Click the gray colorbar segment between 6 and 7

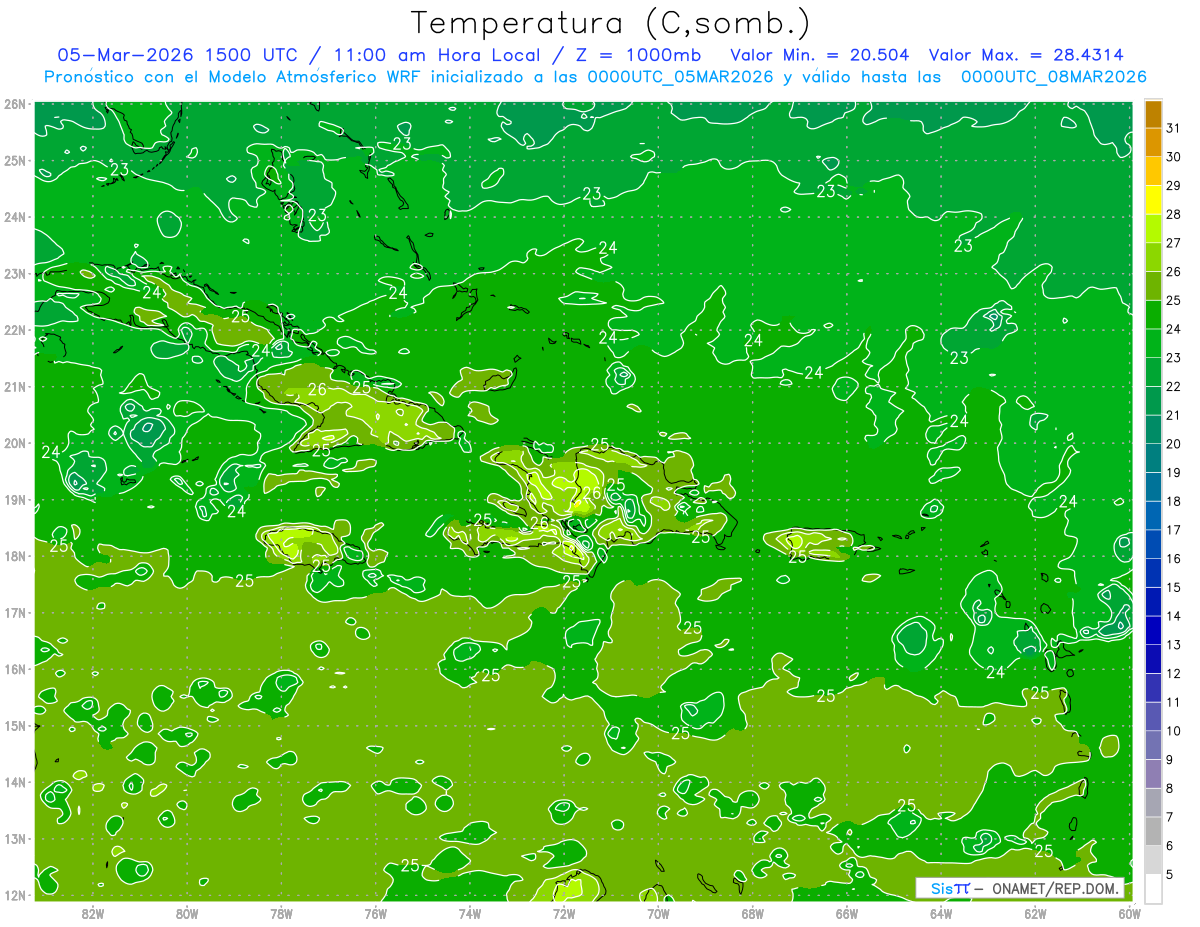click(1153, 832)
